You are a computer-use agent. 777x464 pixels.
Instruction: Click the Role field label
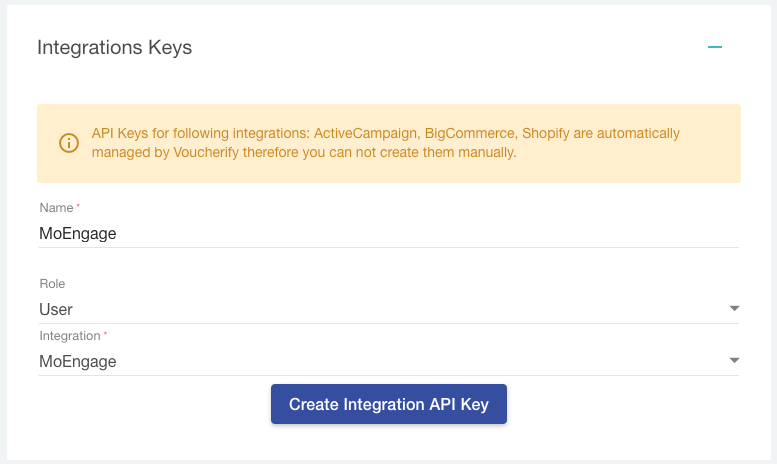click(52, 284)
